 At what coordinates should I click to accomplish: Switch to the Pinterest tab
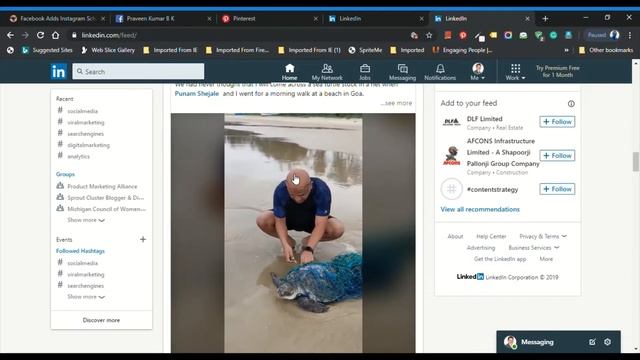(x=269, y=18)
